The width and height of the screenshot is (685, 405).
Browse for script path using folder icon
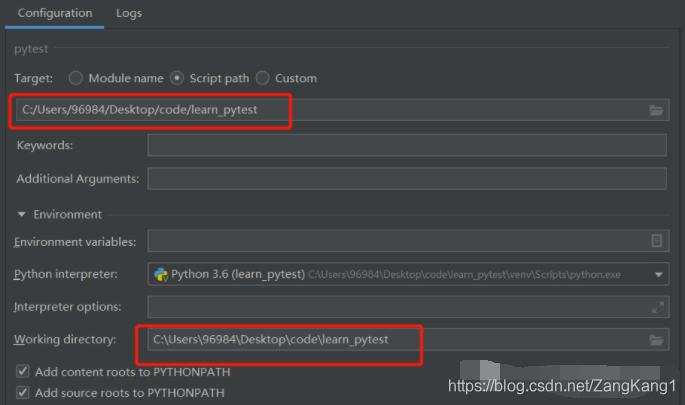pos(656,110)
